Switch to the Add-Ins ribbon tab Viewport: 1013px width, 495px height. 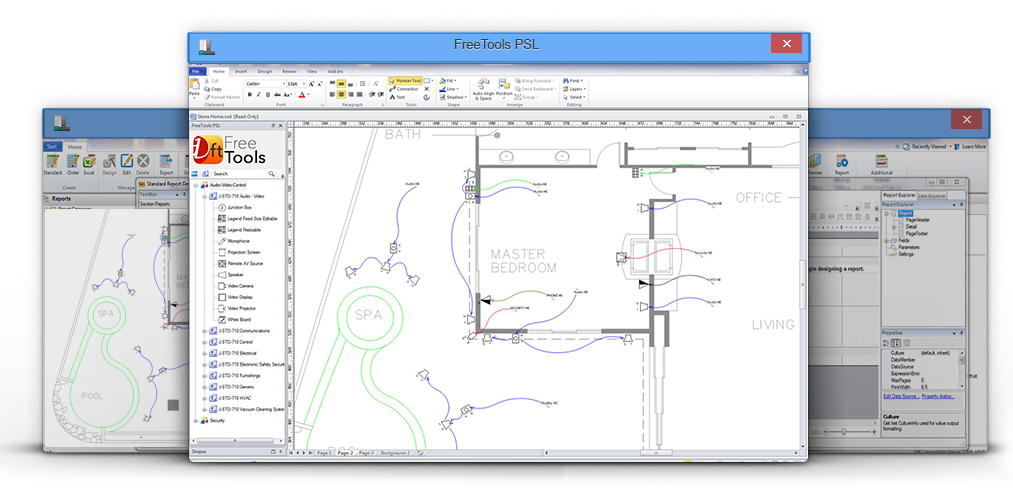(335, 71)
